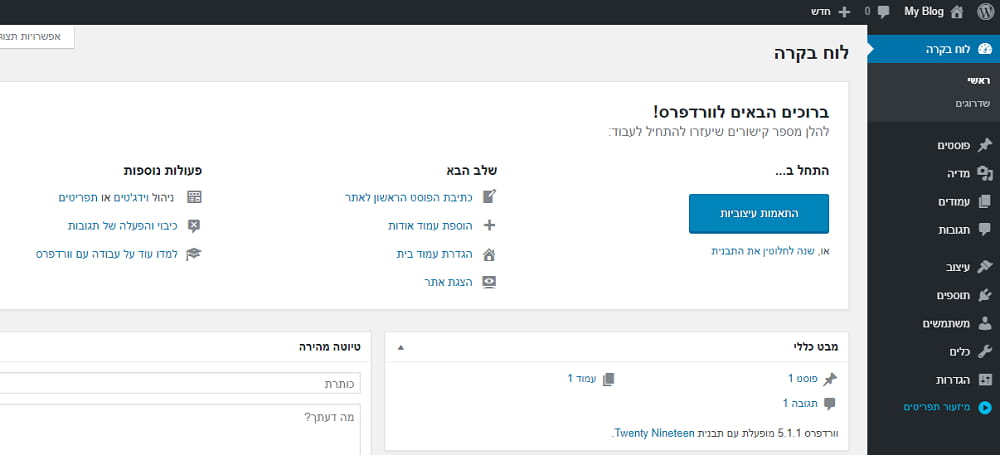Collapse the מבט כללי widget with arrow
This screenshot has width=1000, height=455.
coord(401,348)
